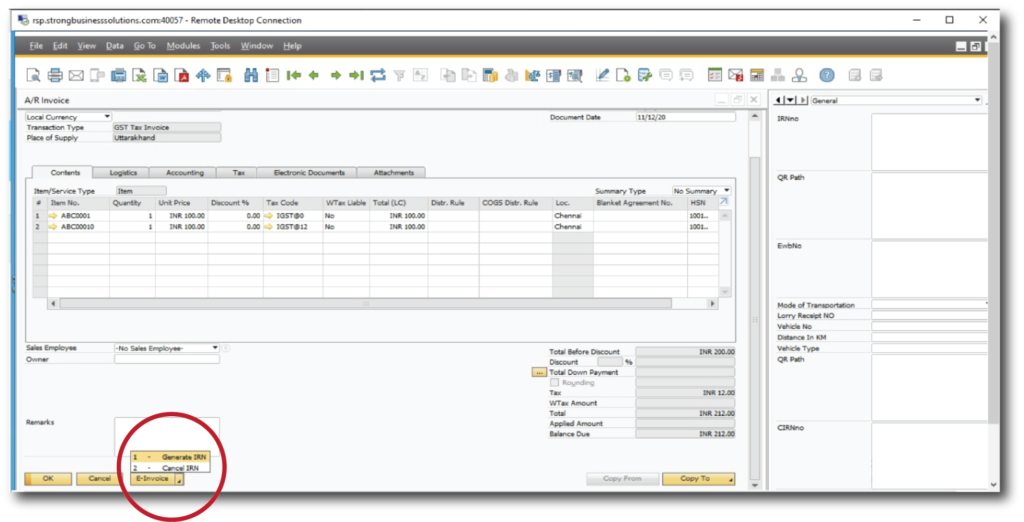Open Print Preview from the toolbar

point(34,75)
